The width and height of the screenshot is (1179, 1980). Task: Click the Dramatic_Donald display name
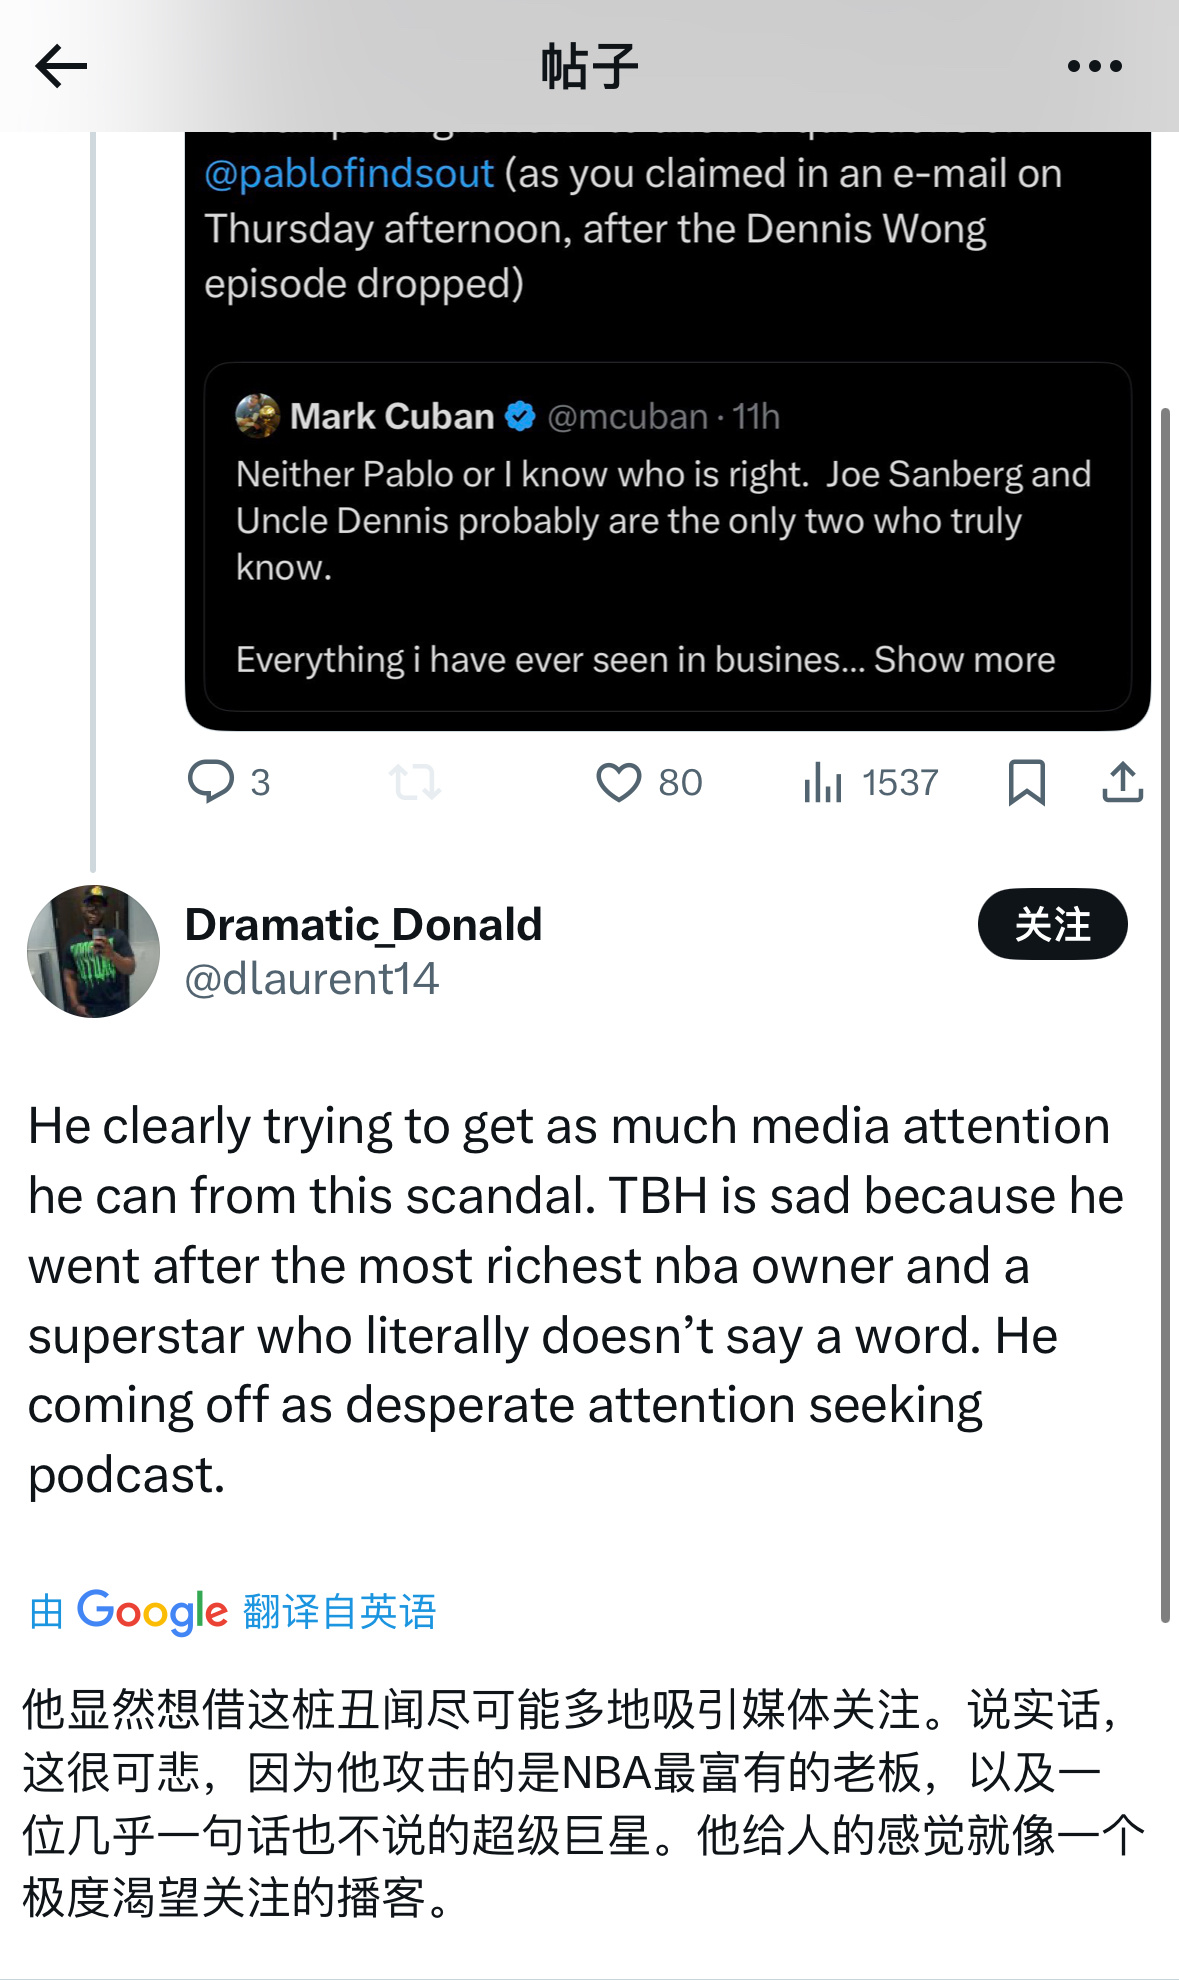[364, 924]
